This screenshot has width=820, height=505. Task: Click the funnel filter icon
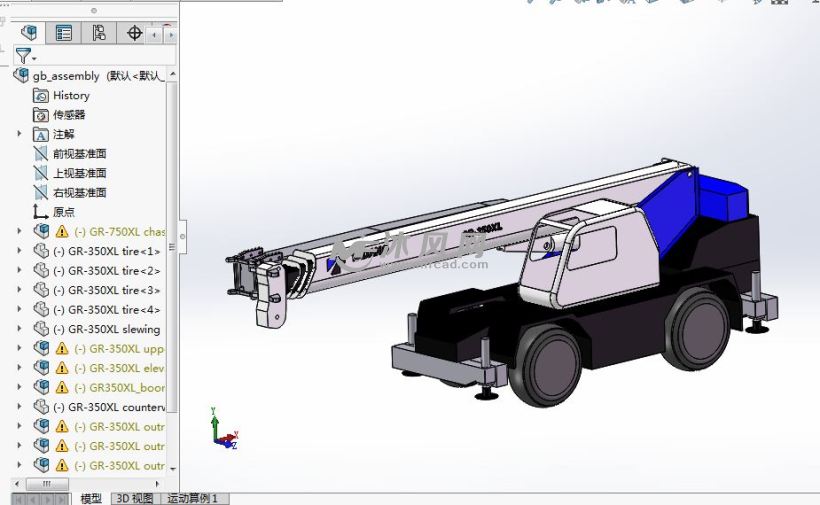23,56
